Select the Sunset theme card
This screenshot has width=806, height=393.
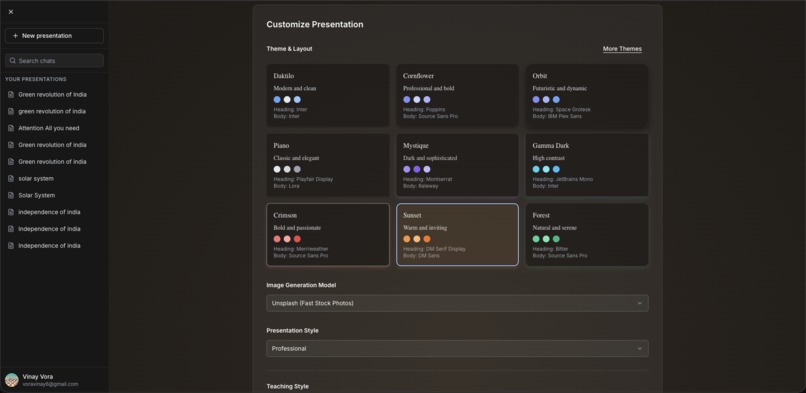(457, 235)
